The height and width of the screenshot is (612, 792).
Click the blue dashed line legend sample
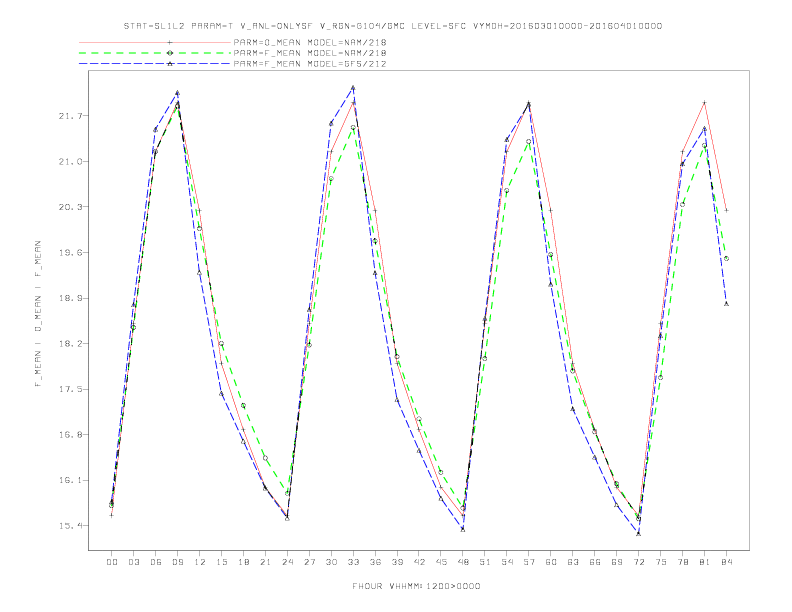155,64
